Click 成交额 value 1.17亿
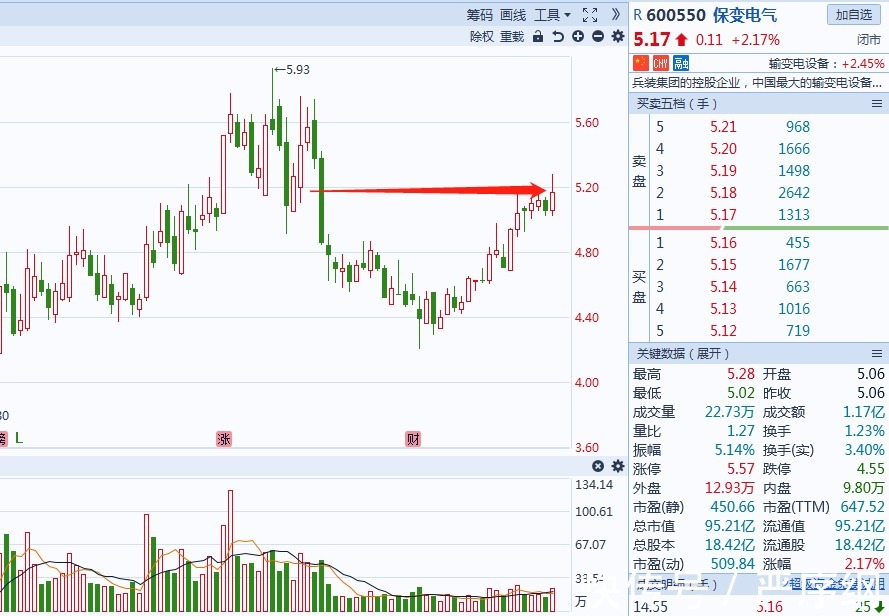 [863, 412]
